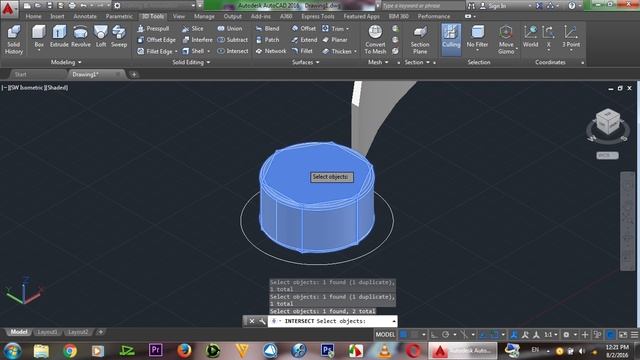Select the surface Patch tool
Screen dimensions: 640x360
coord(267,40)
